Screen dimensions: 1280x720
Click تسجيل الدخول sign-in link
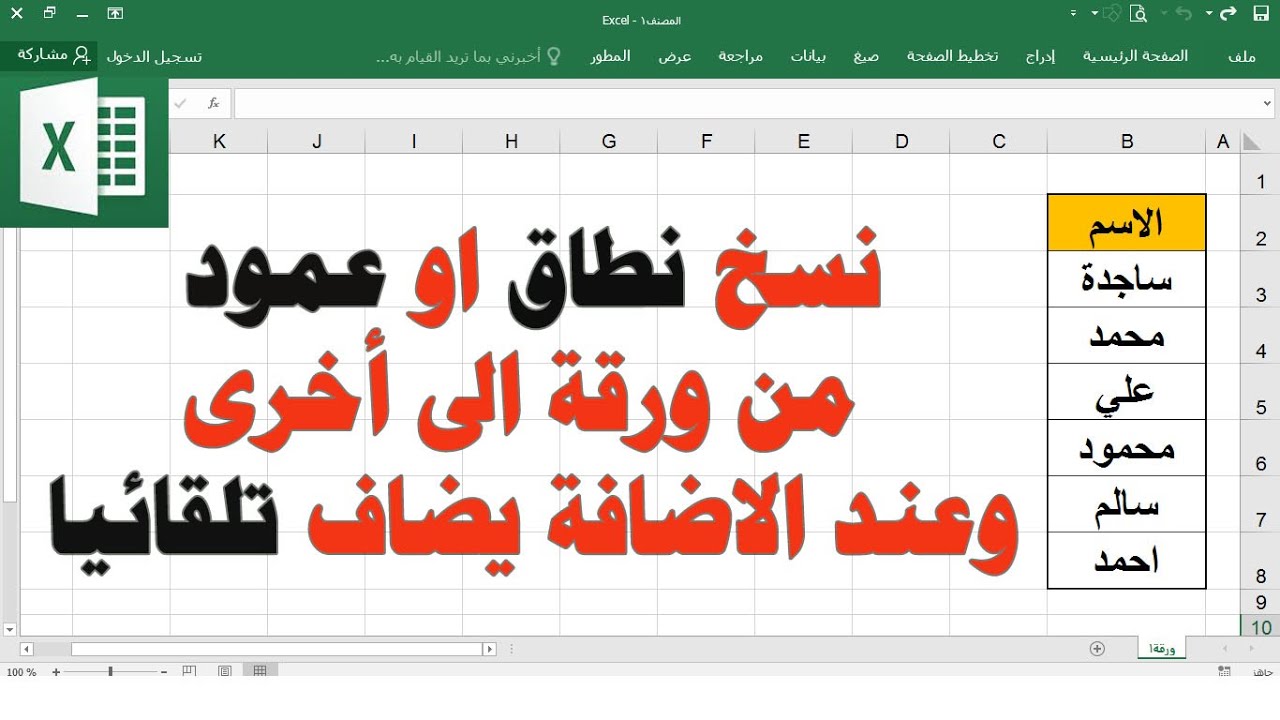point(154,57)
